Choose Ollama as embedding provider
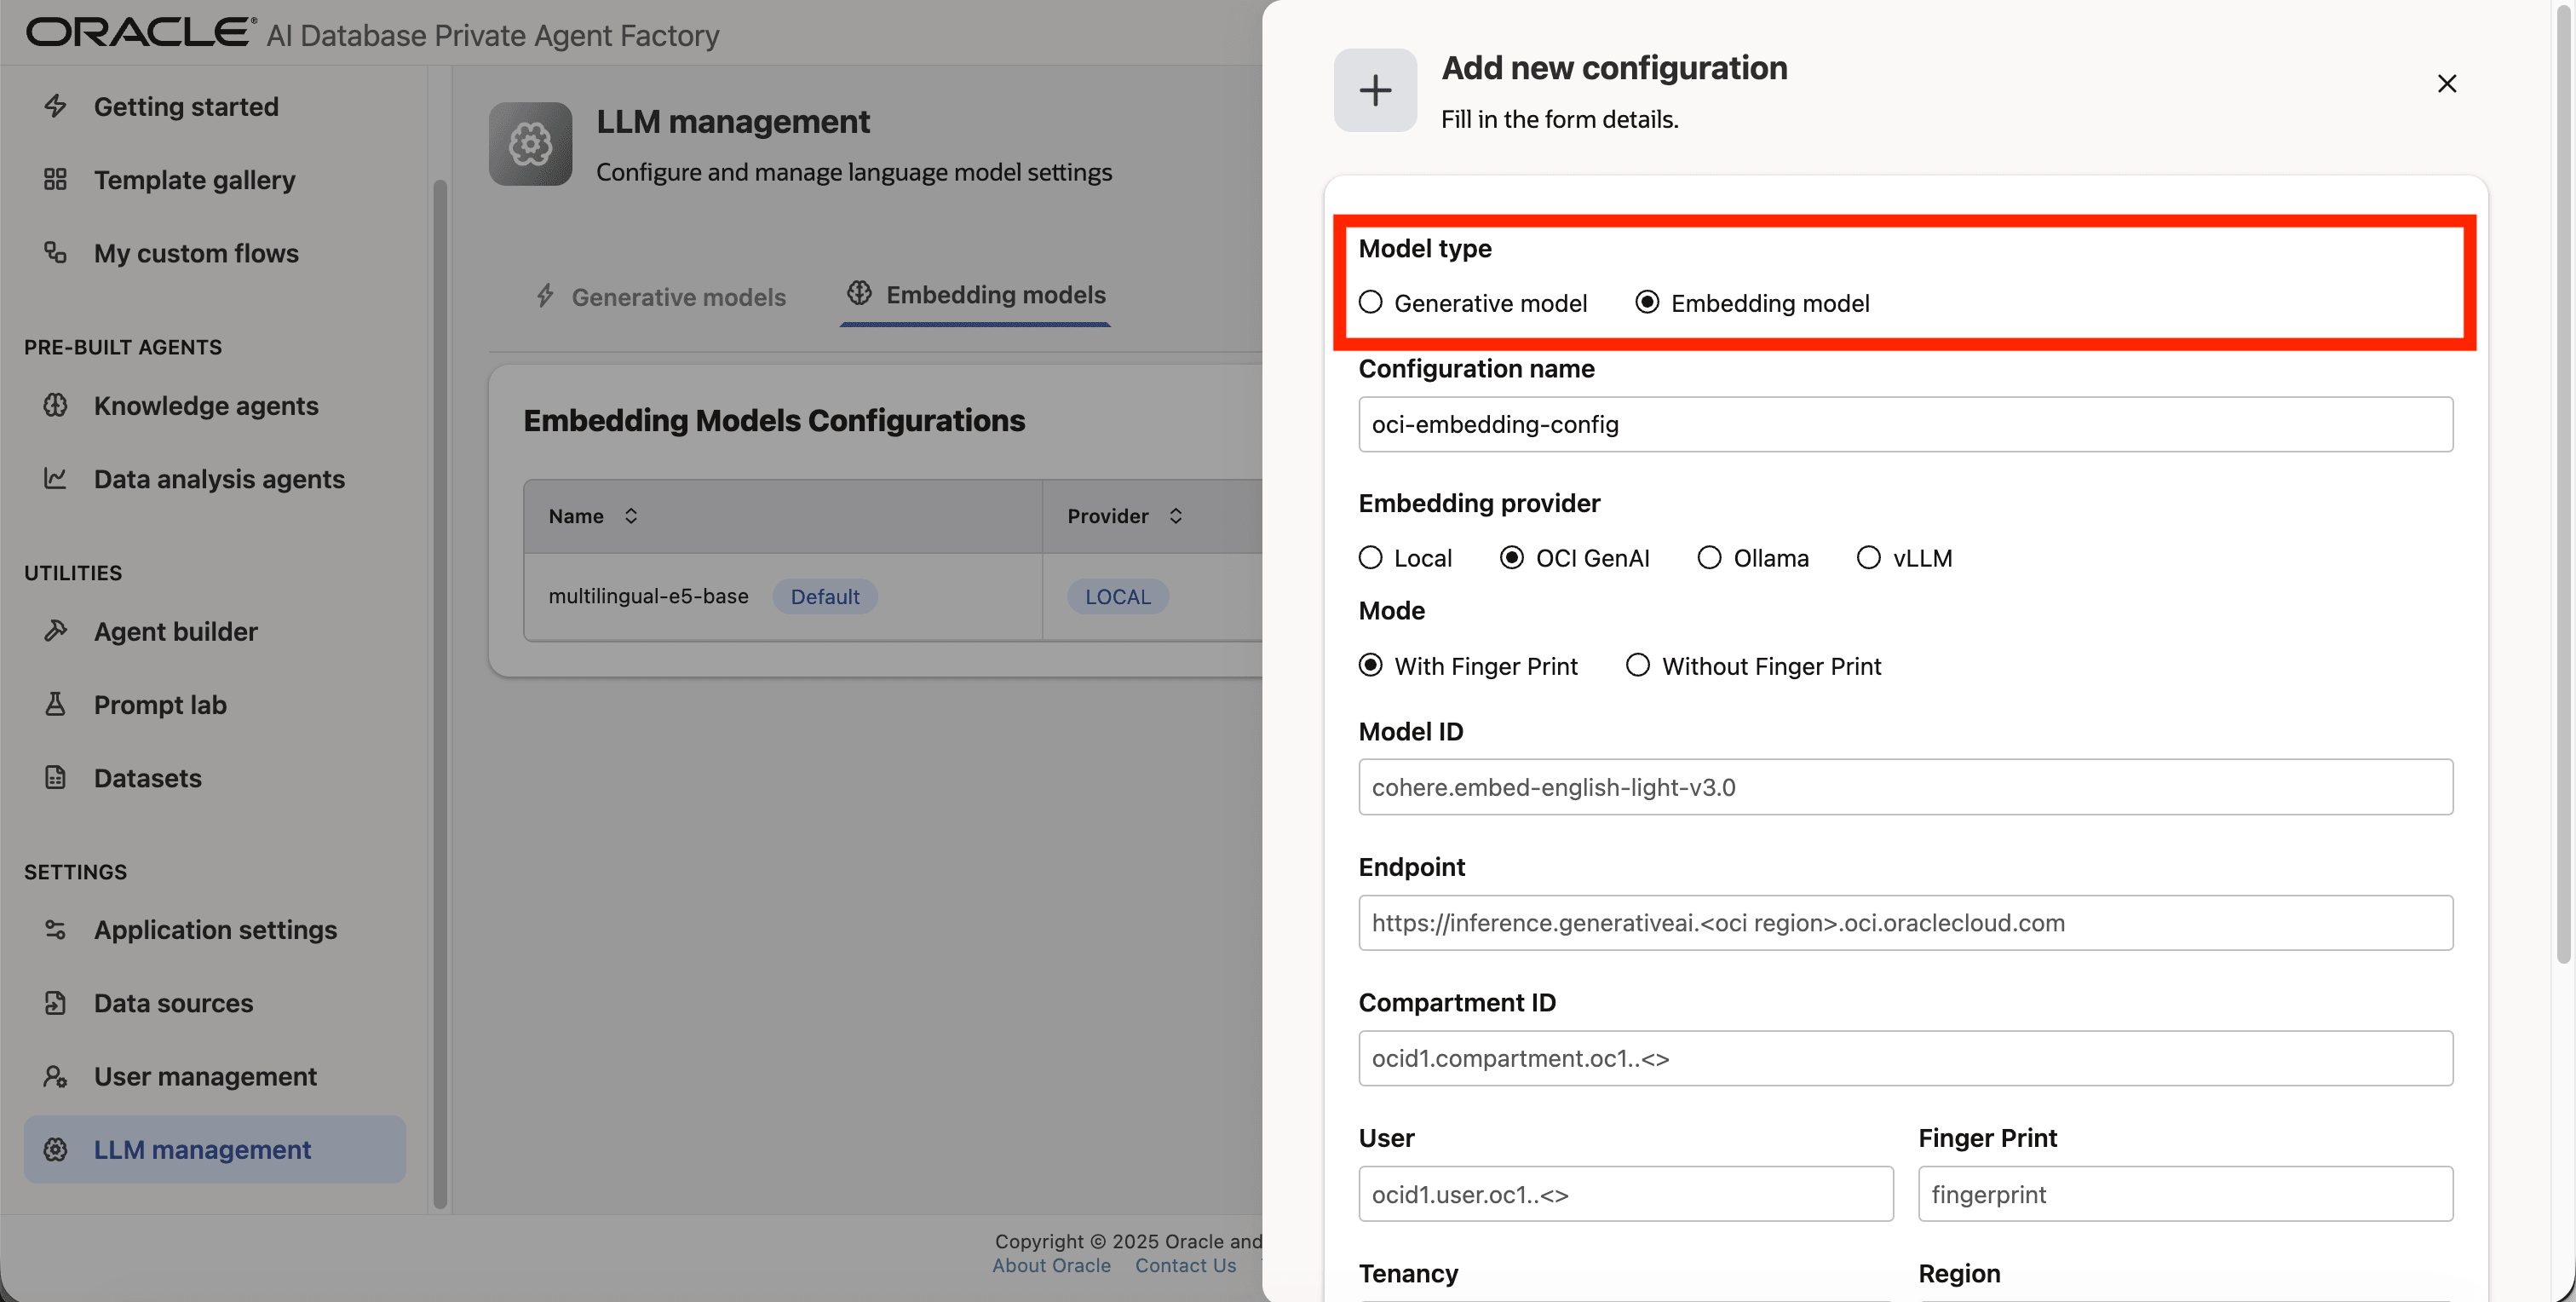Image resolution: width=2576 pixels, height=1302 pixels. 1709,558
